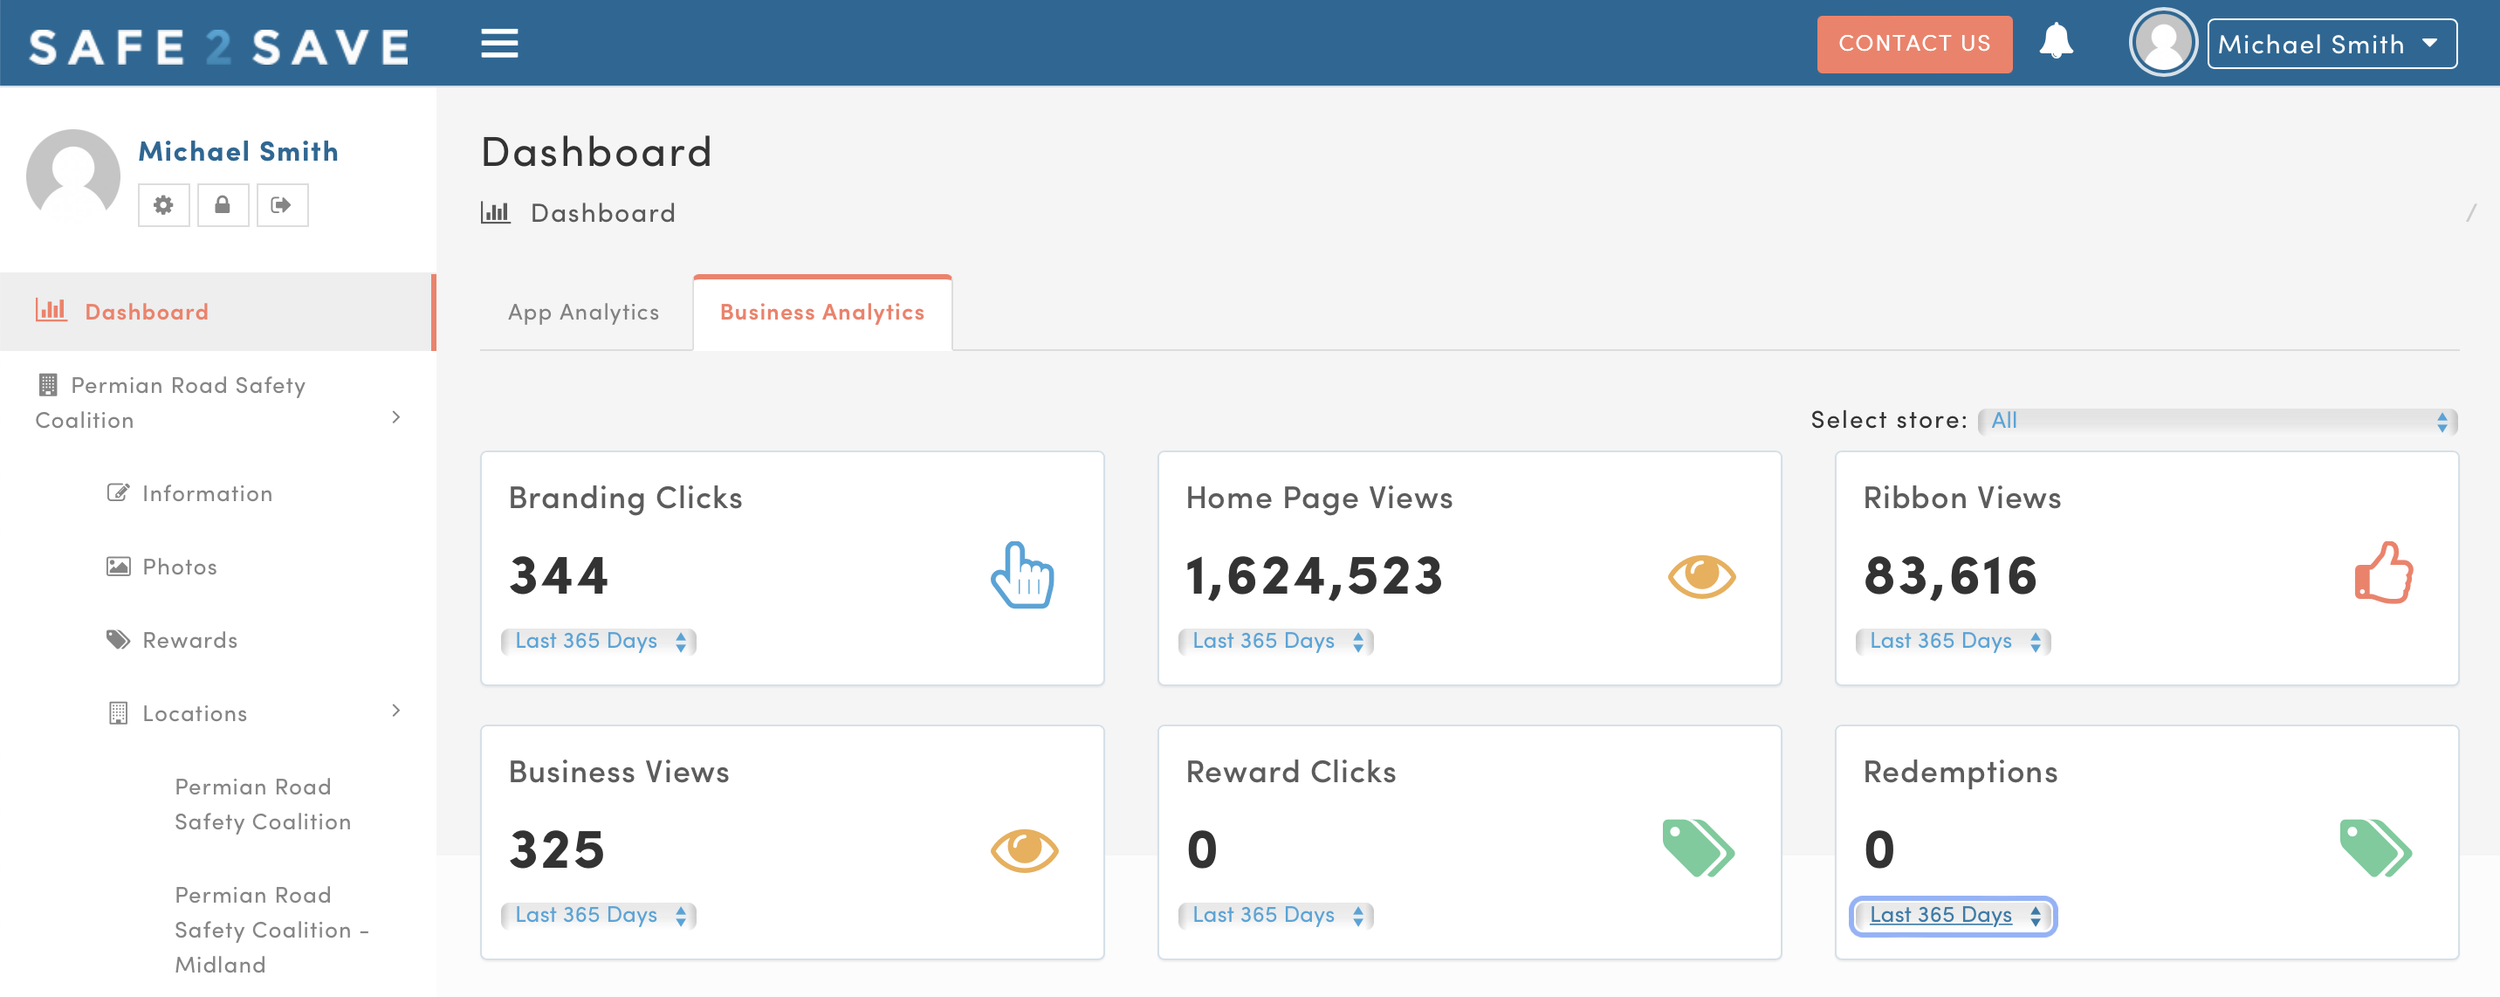
Task: Click Michael Smith name link in sidebar
Action: pyautogui.click(x=238, y=151)
